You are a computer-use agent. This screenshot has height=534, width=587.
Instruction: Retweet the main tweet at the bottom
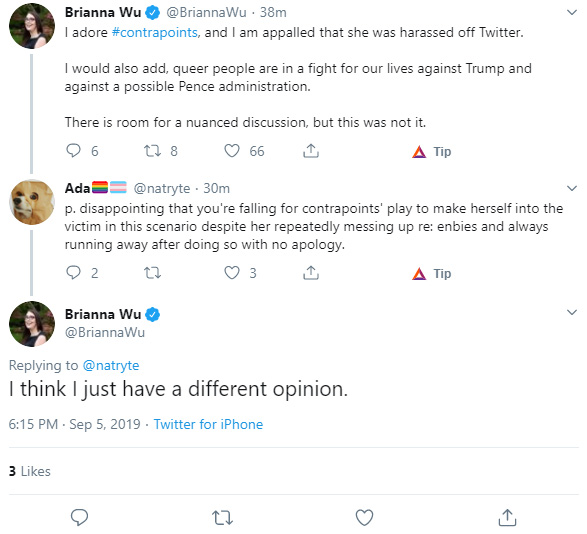222,518
